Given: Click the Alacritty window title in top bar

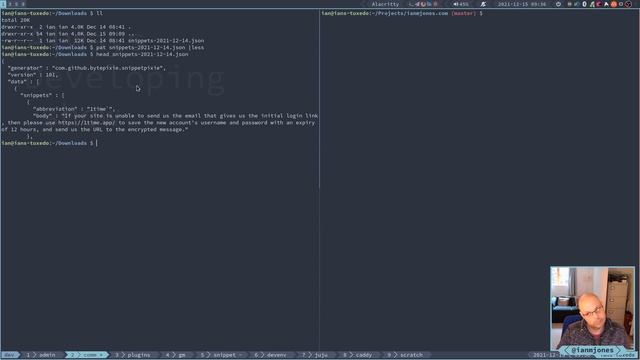Looking at the screenshot, I should coord(385,4).
